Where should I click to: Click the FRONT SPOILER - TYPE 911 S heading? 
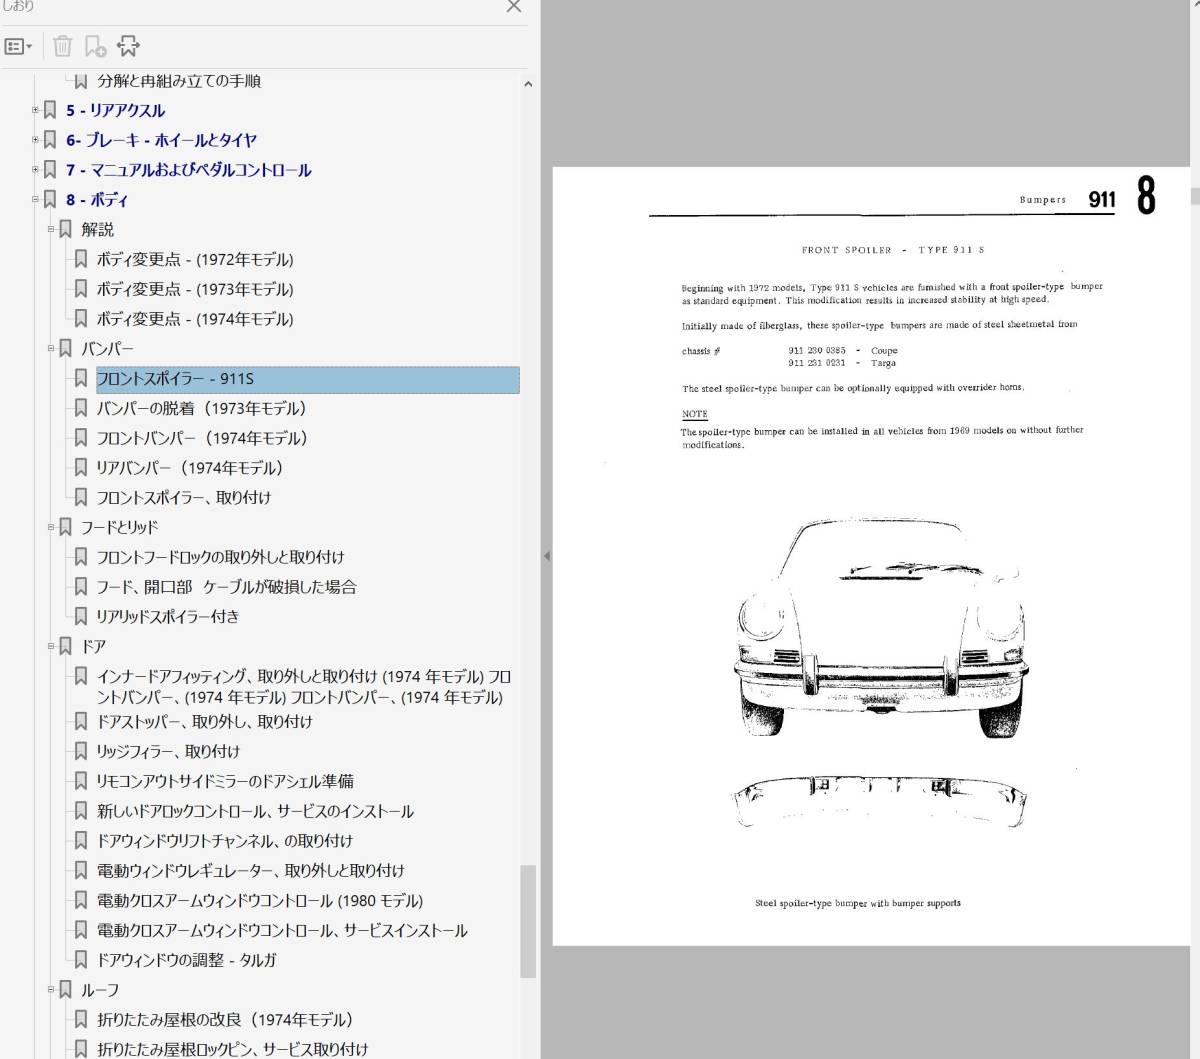[892, 250]
